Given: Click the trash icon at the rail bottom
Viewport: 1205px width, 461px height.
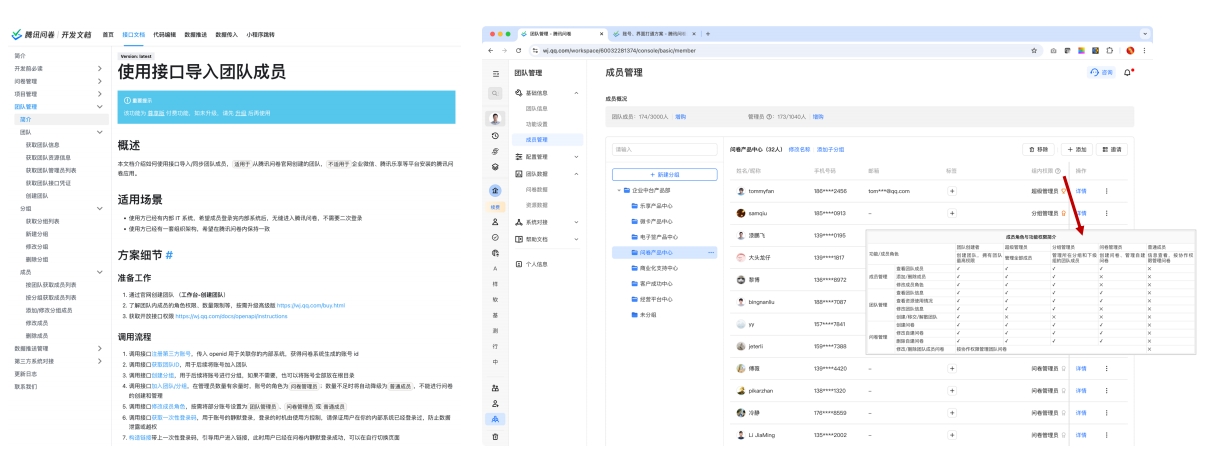Looking at the screenshot, I should coord(496,436).
